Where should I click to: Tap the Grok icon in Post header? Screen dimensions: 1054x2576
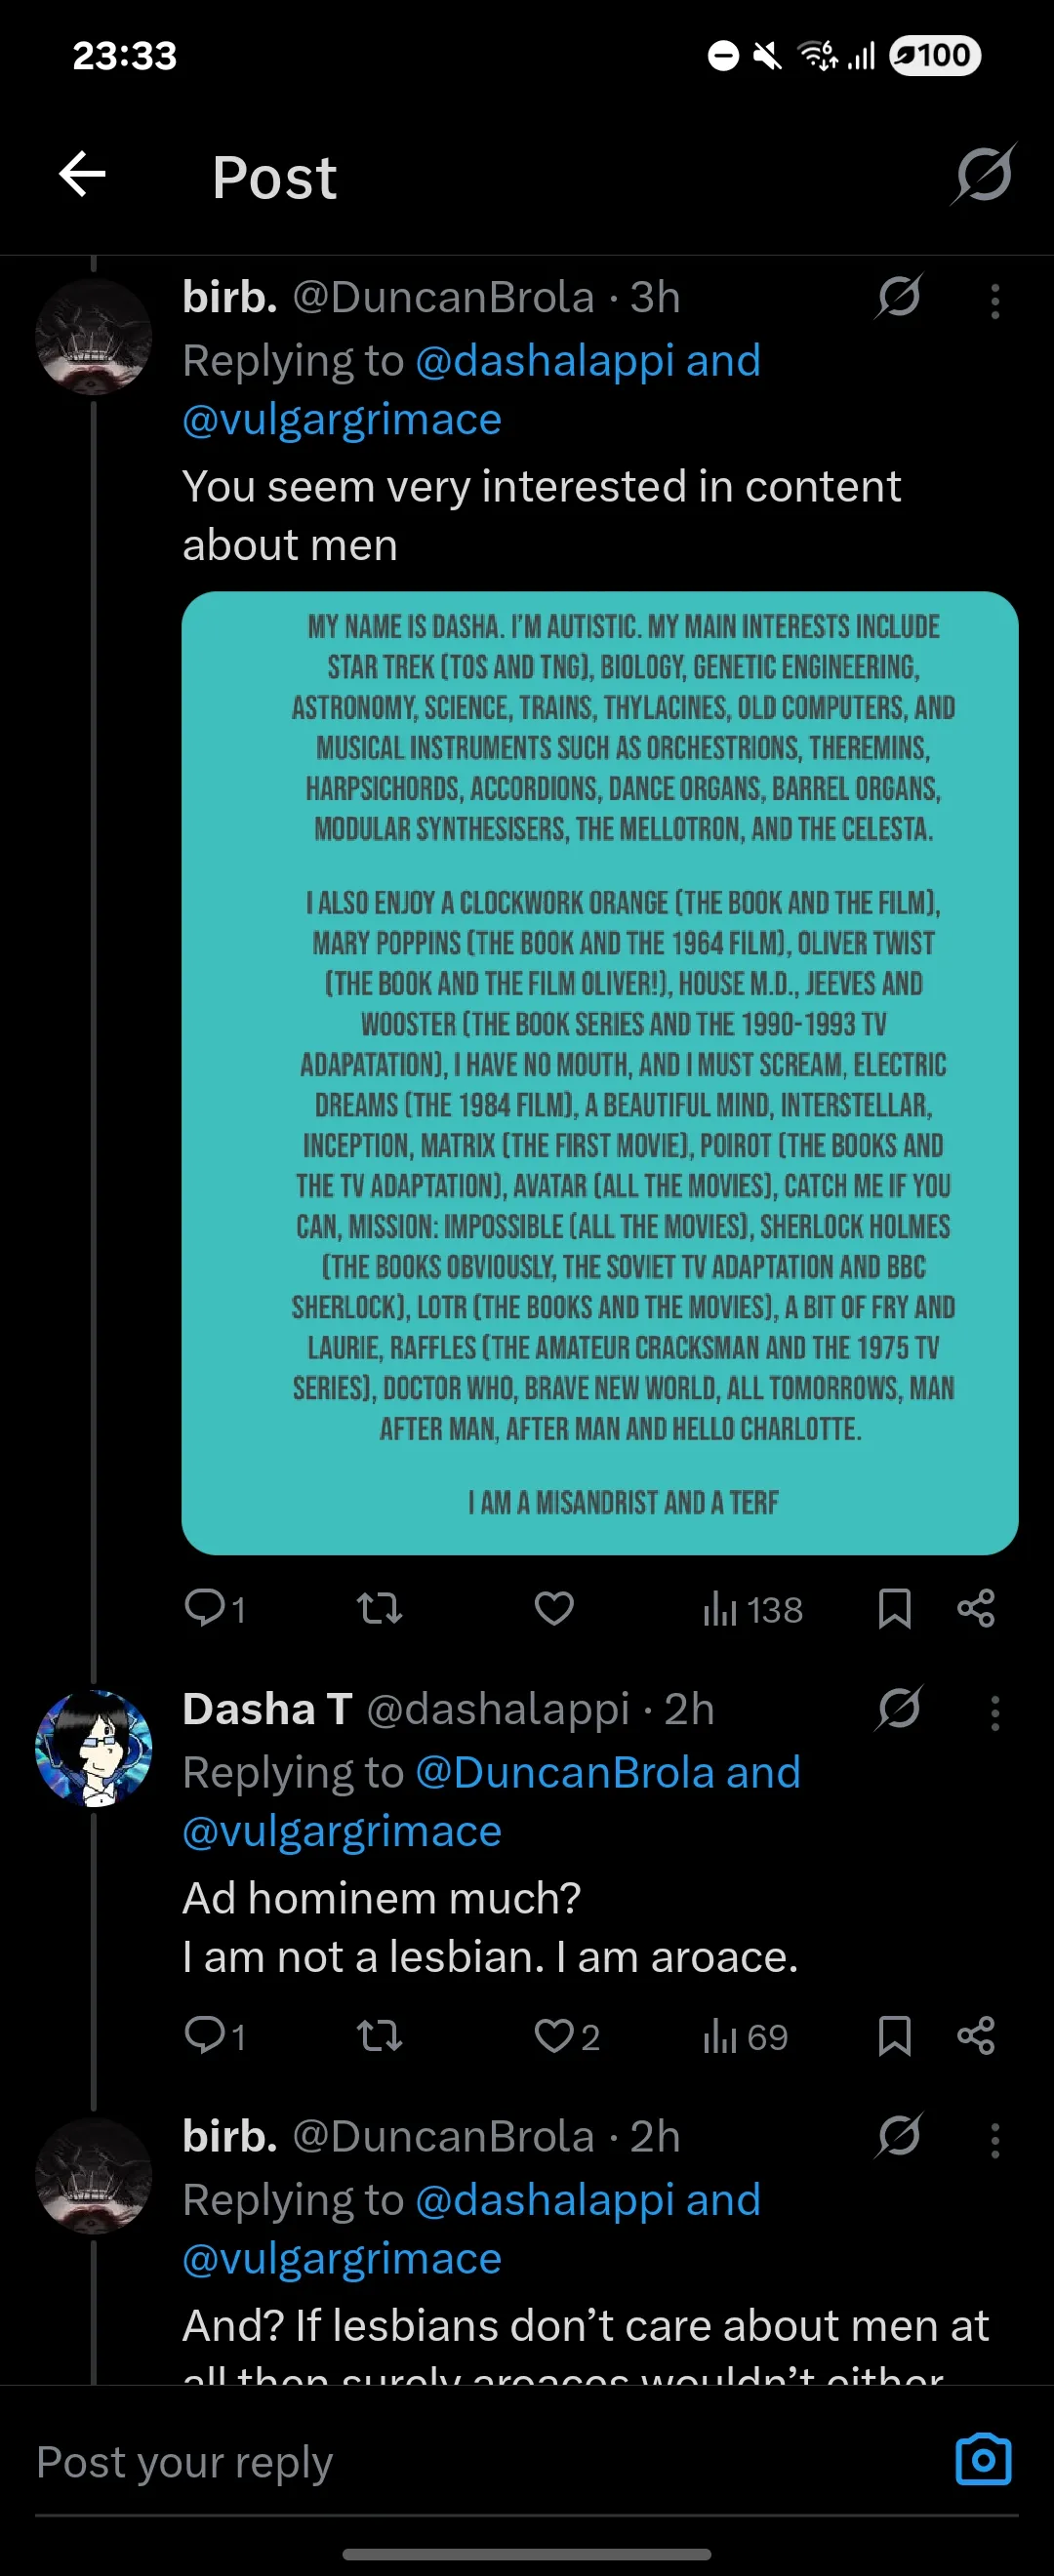(x=984, y=175)
